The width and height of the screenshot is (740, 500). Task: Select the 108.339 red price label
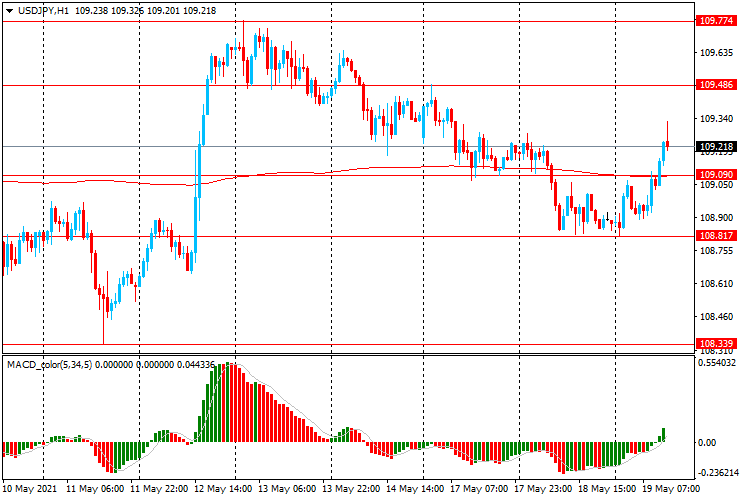(x=716, y=344)
